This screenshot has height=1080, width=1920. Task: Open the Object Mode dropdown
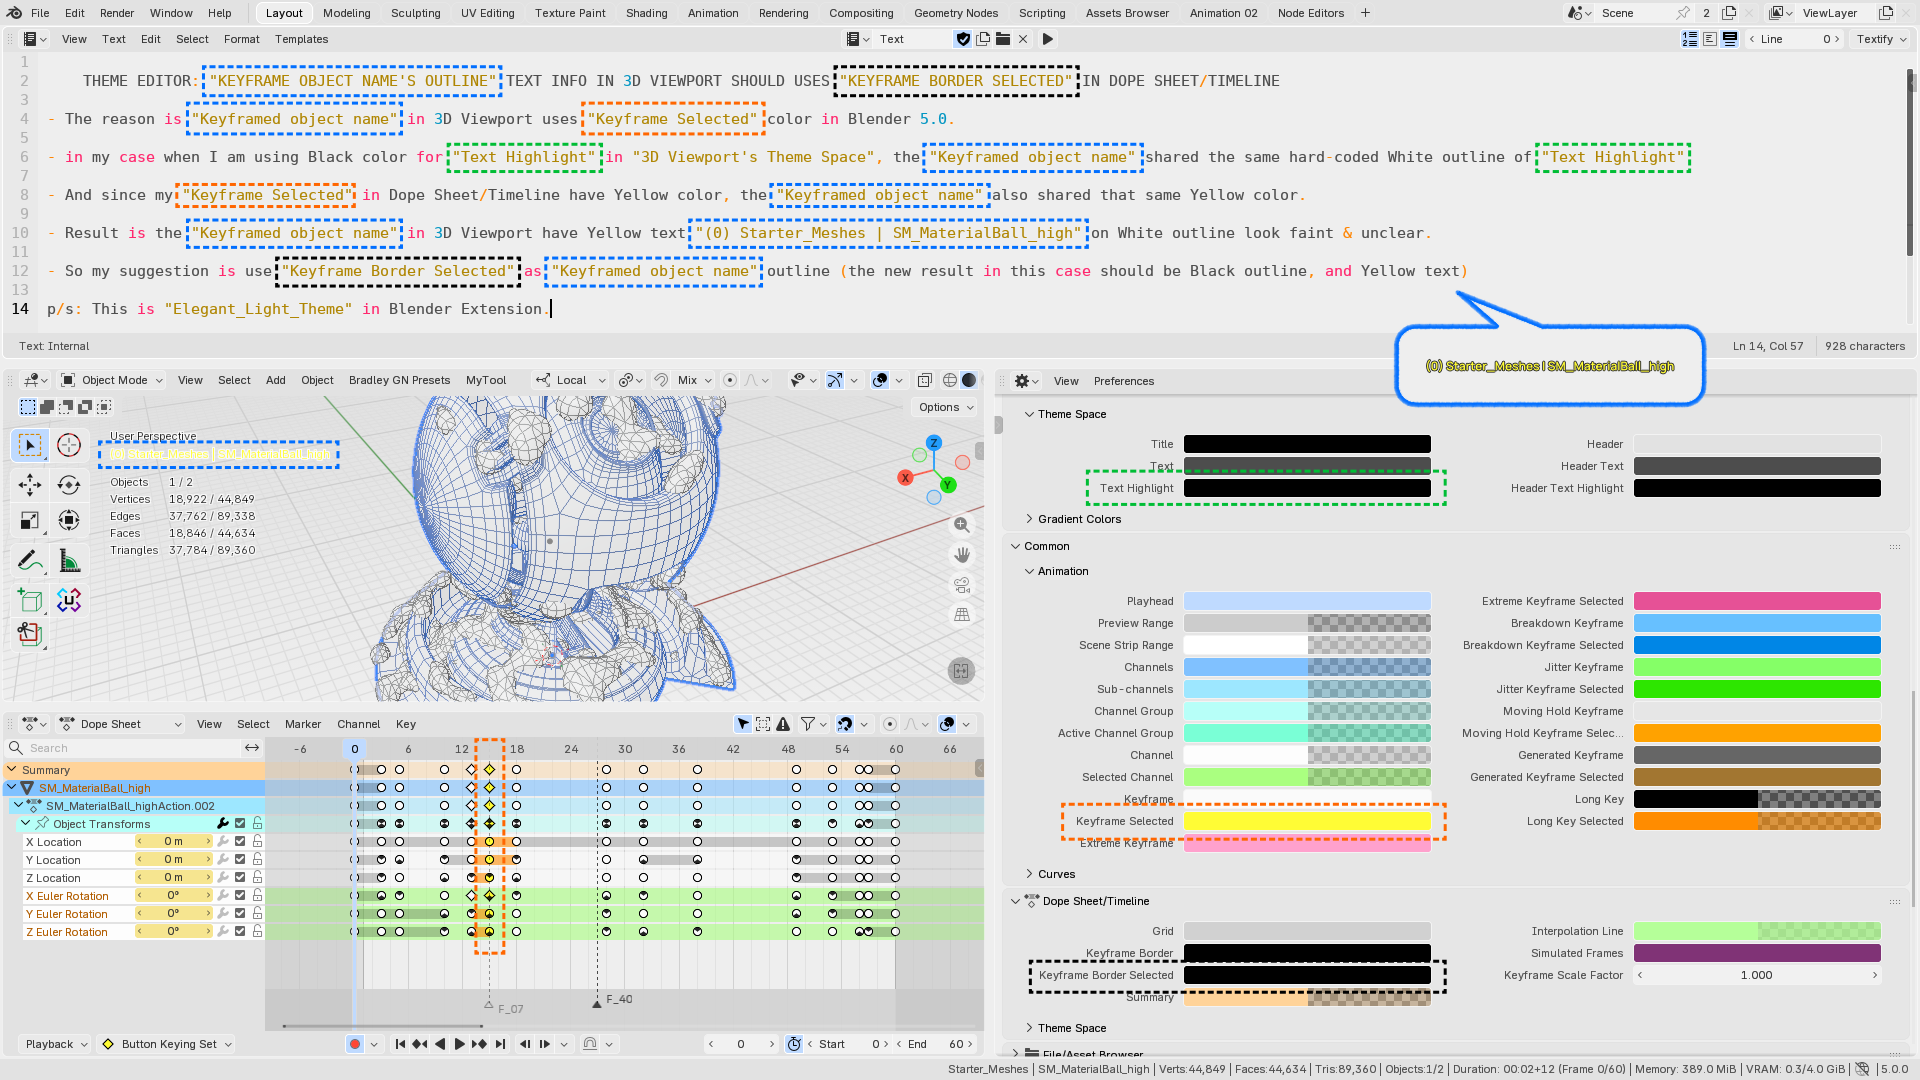tap(112, 380)
